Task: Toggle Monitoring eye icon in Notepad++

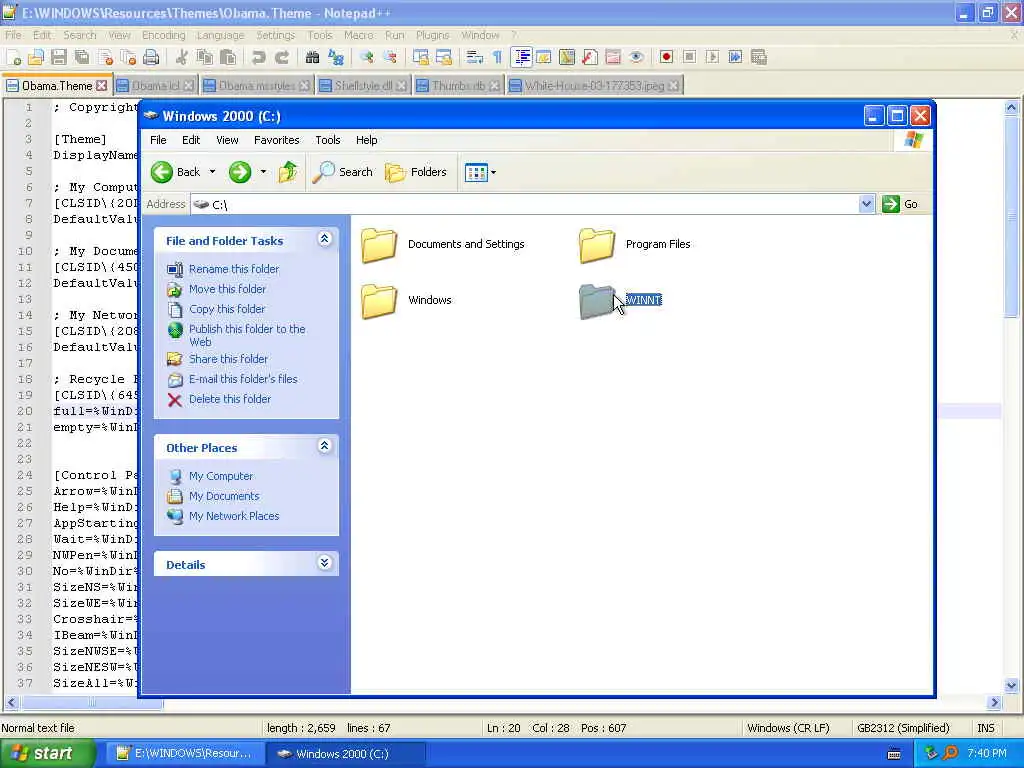Action: (x=636, y=57)
